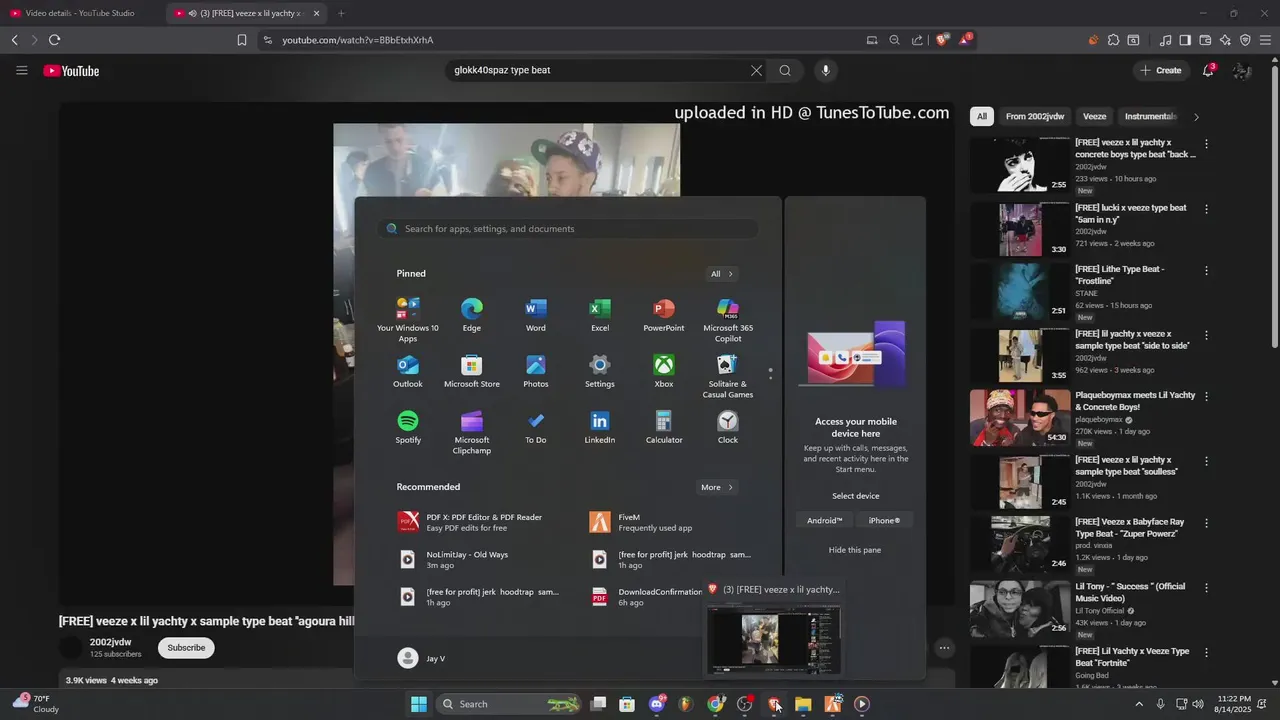This screenshot has width=1280, height=720.
Task: Open "Sam in n.y" video thumbnail
Action: 1020,229
